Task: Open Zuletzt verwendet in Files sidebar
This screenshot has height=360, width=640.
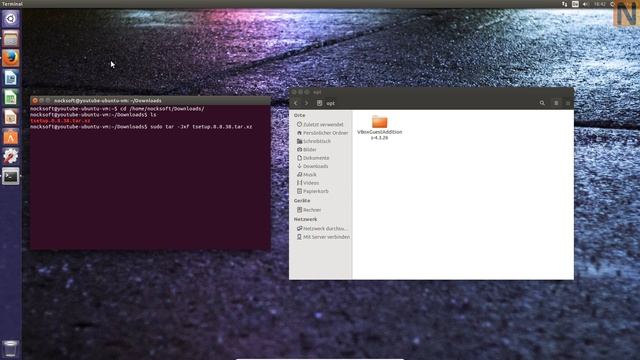Action: (320, 124)
